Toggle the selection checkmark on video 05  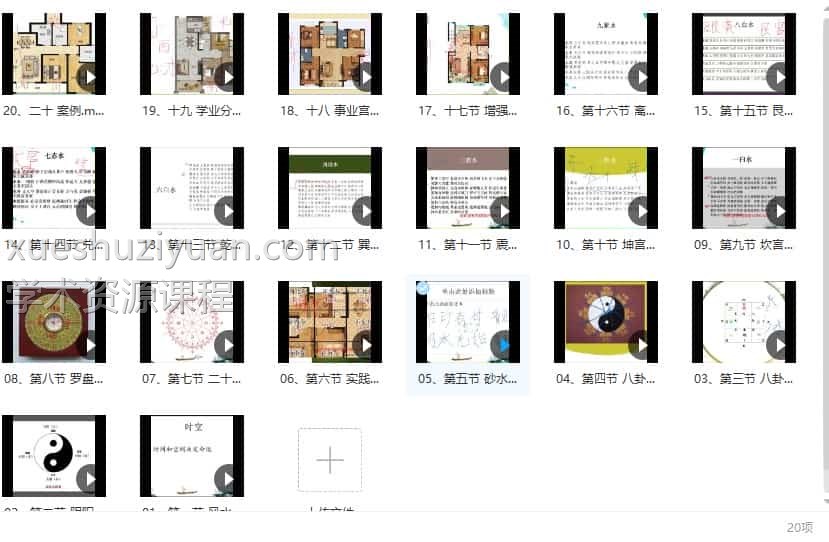(x=422, y=287)
